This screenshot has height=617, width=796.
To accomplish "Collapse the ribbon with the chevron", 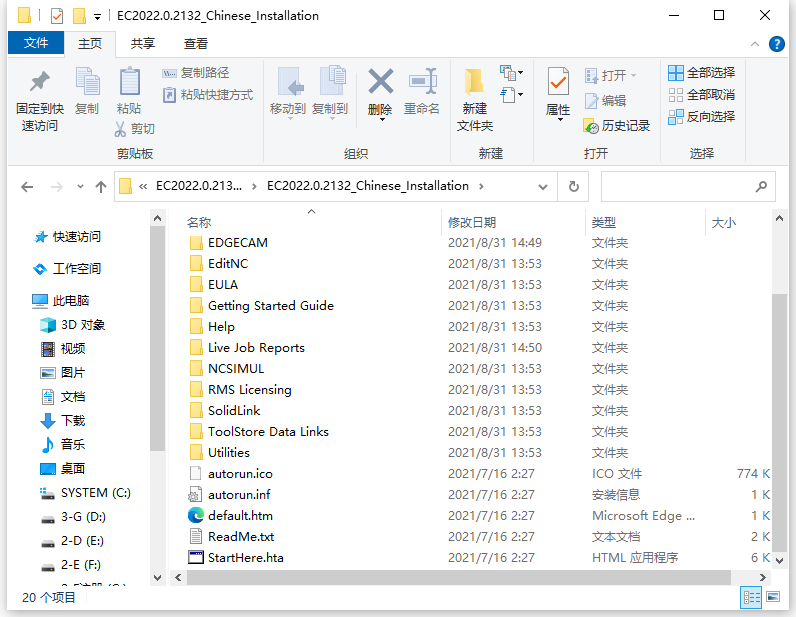I will 755,44.
